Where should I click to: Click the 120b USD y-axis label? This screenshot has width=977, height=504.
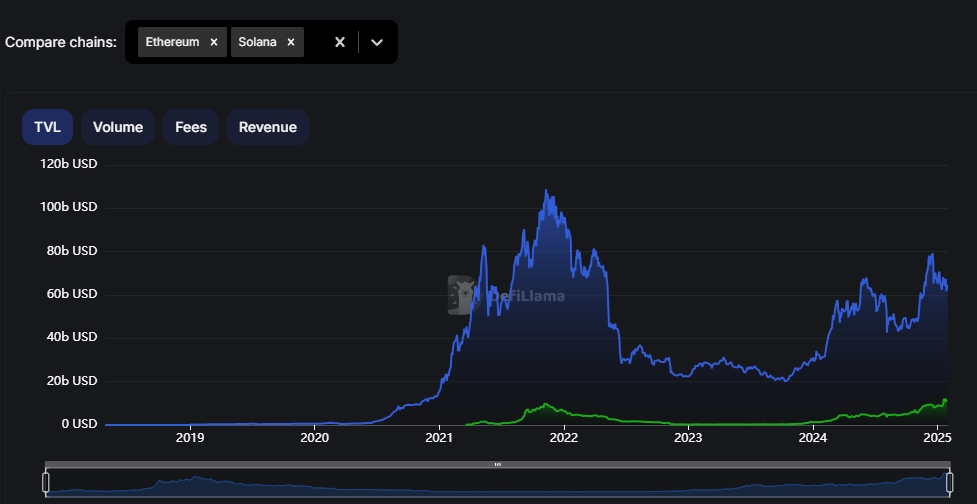click(69, 164)
